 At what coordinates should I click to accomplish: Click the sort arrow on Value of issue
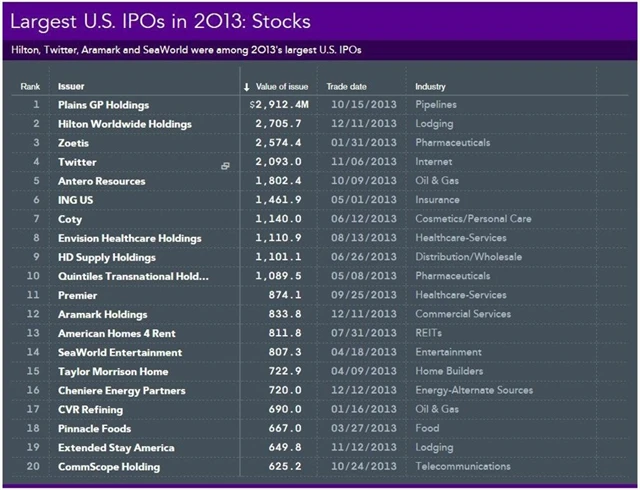(246, 86)
